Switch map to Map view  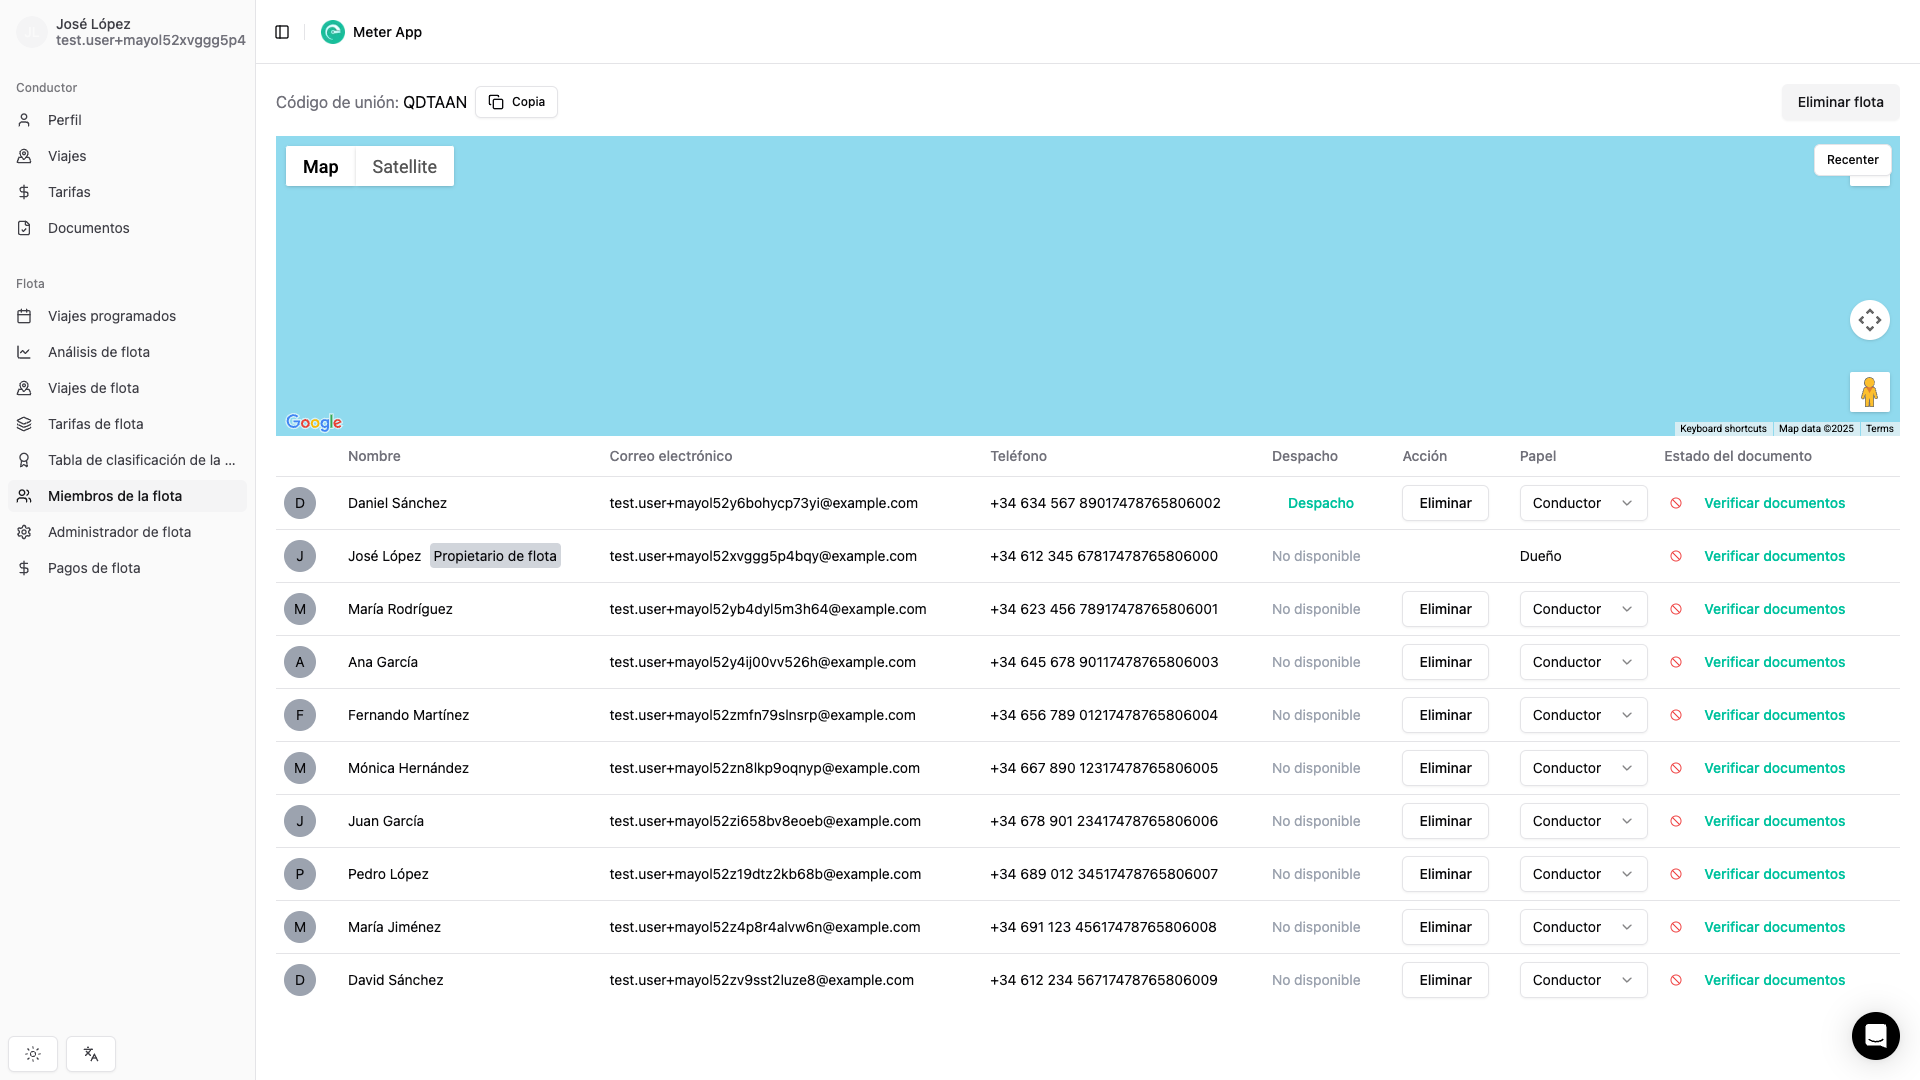point(320,167)
